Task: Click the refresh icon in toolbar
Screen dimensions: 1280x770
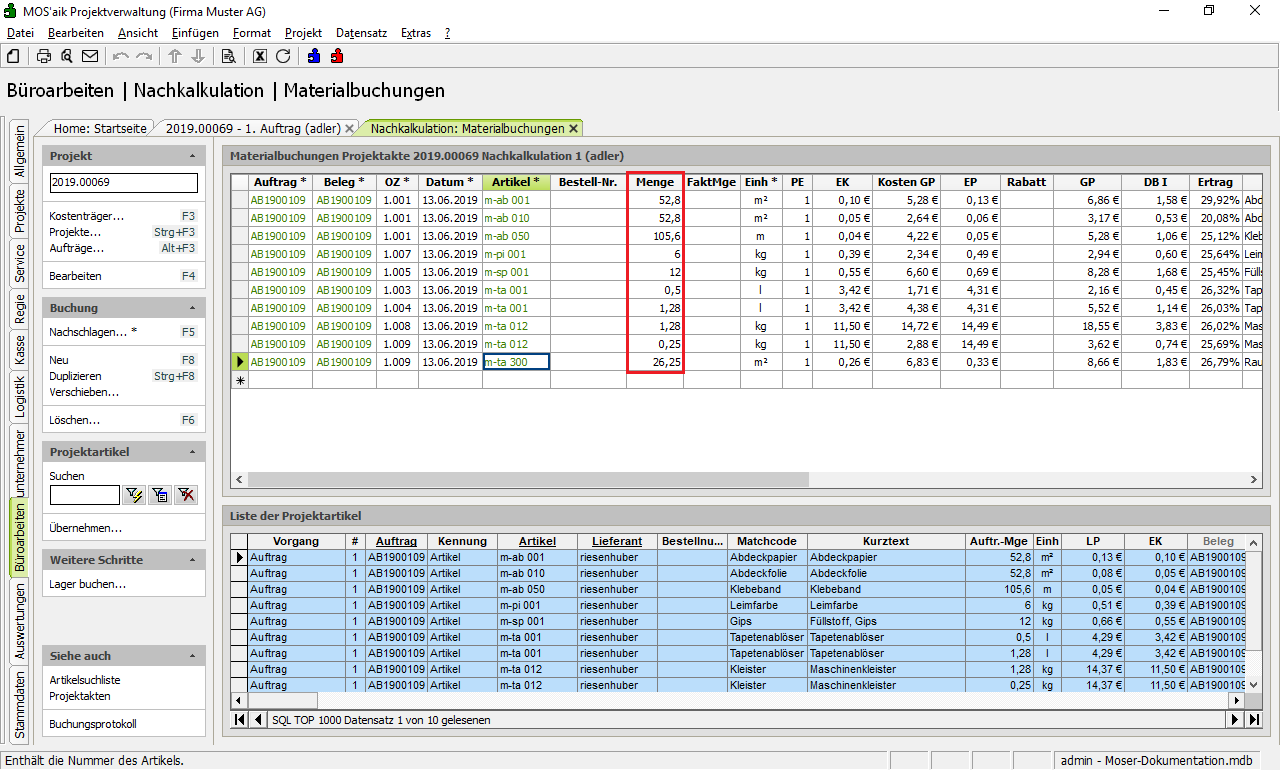Action: pyautogui.click(x=283, y=56)
